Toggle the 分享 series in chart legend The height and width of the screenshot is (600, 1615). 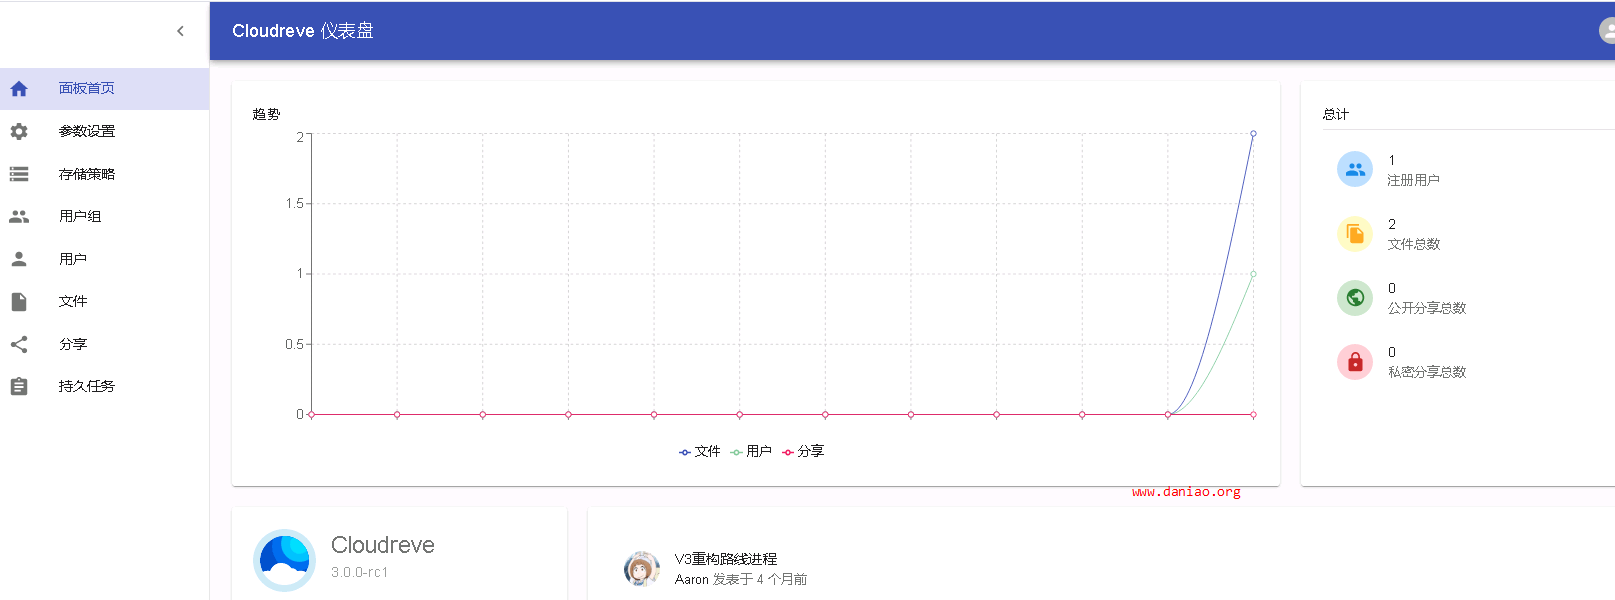pyautogui.click(x=803, y=452)
